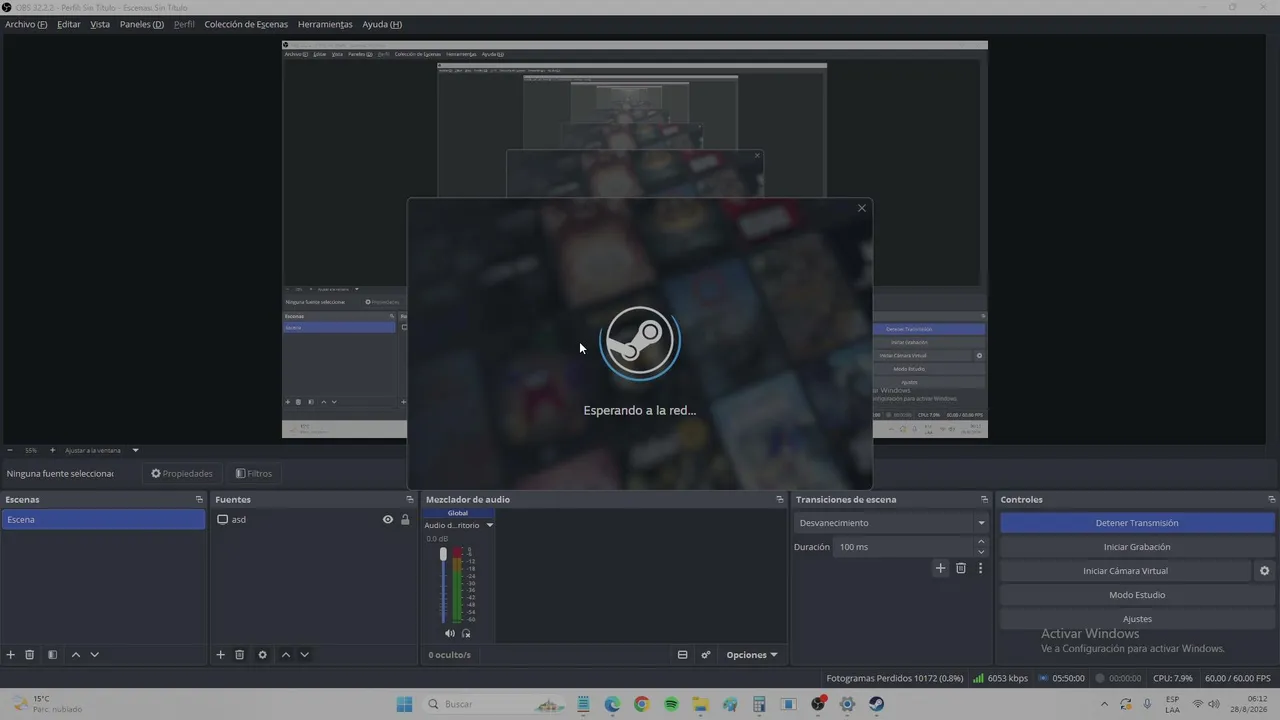This screenshot has height=720, width=1280.
Task: Undock the Transiciones de escena panel
Action: point(984,499)
